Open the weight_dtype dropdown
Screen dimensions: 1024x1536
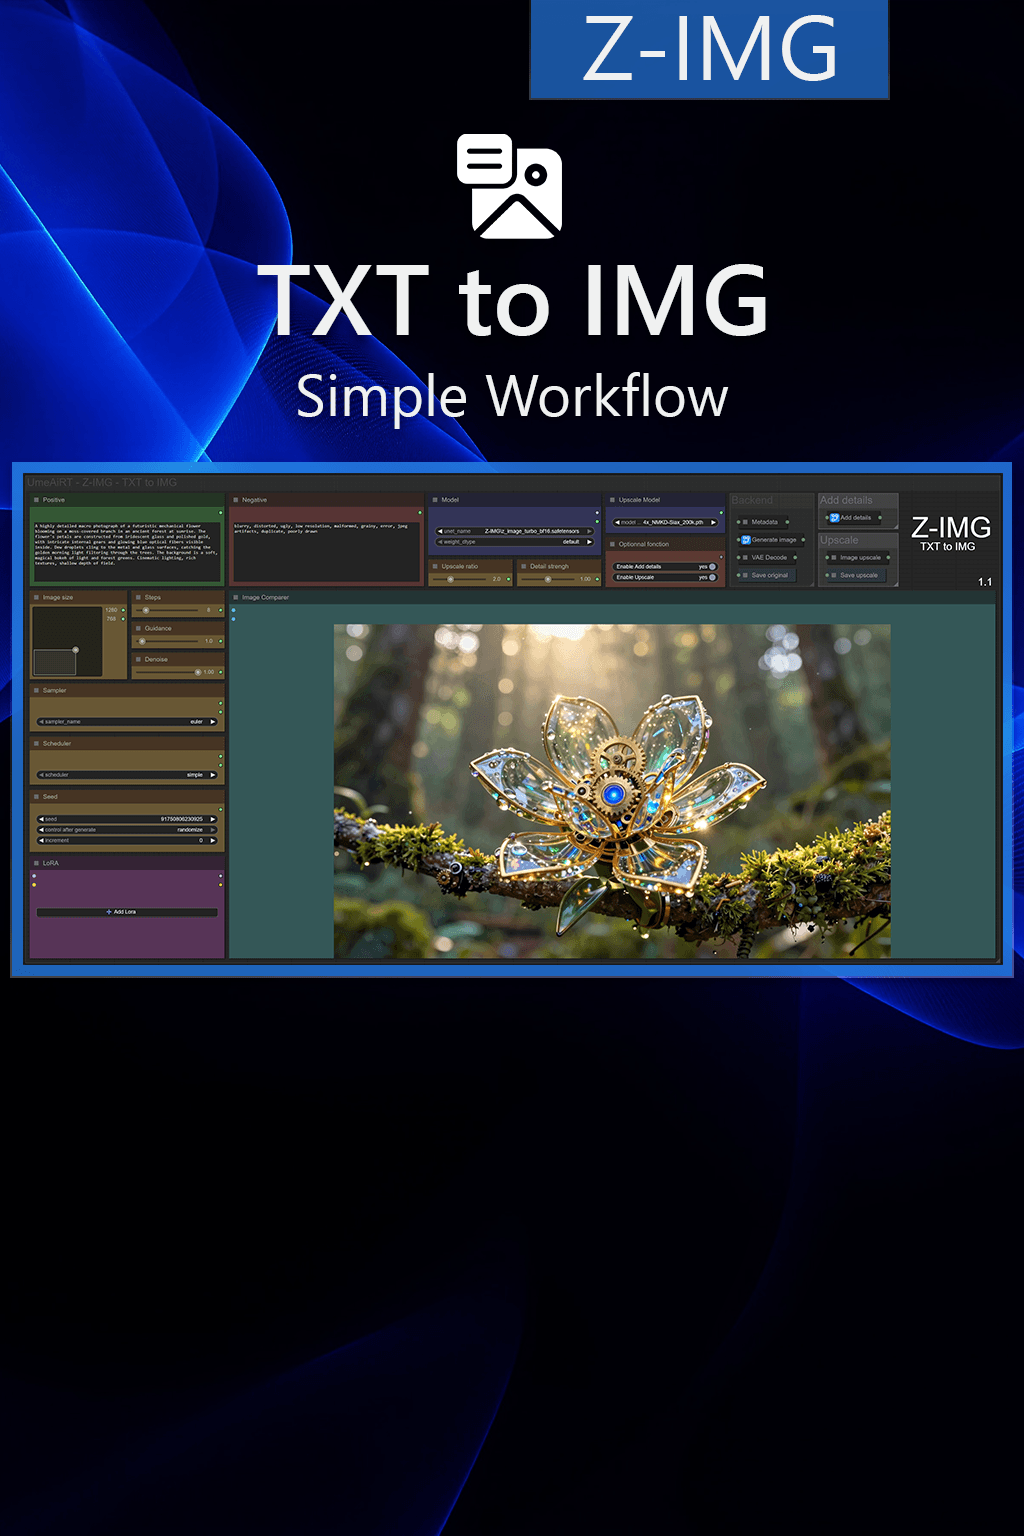coord(515,542)
